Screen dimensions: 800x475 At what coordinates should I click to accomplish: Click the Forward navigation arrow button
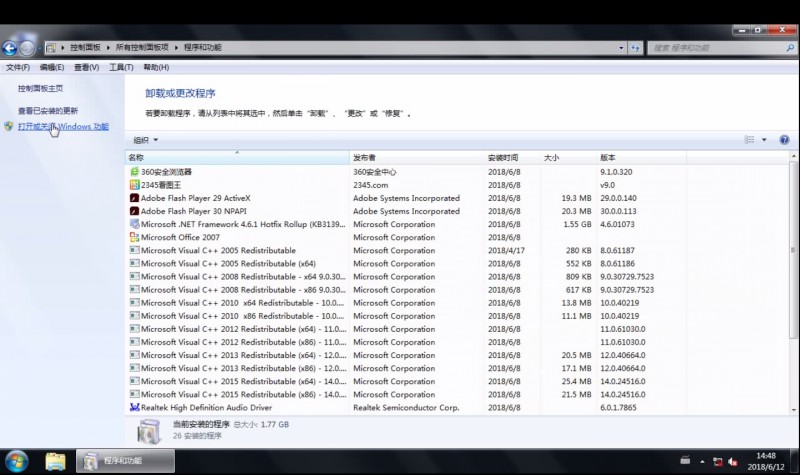[x=28, y=48]
